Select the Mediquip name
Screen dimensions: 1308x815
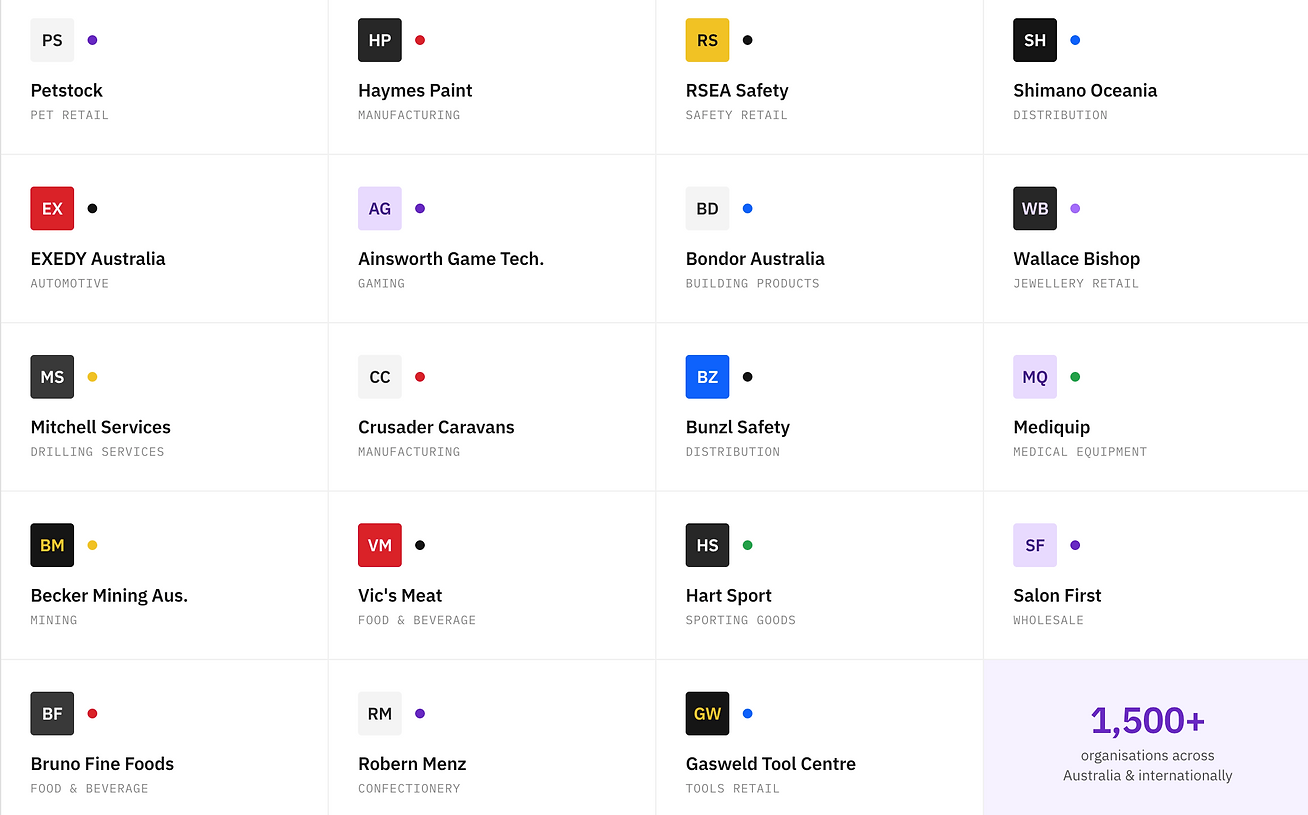[1052, 427]
